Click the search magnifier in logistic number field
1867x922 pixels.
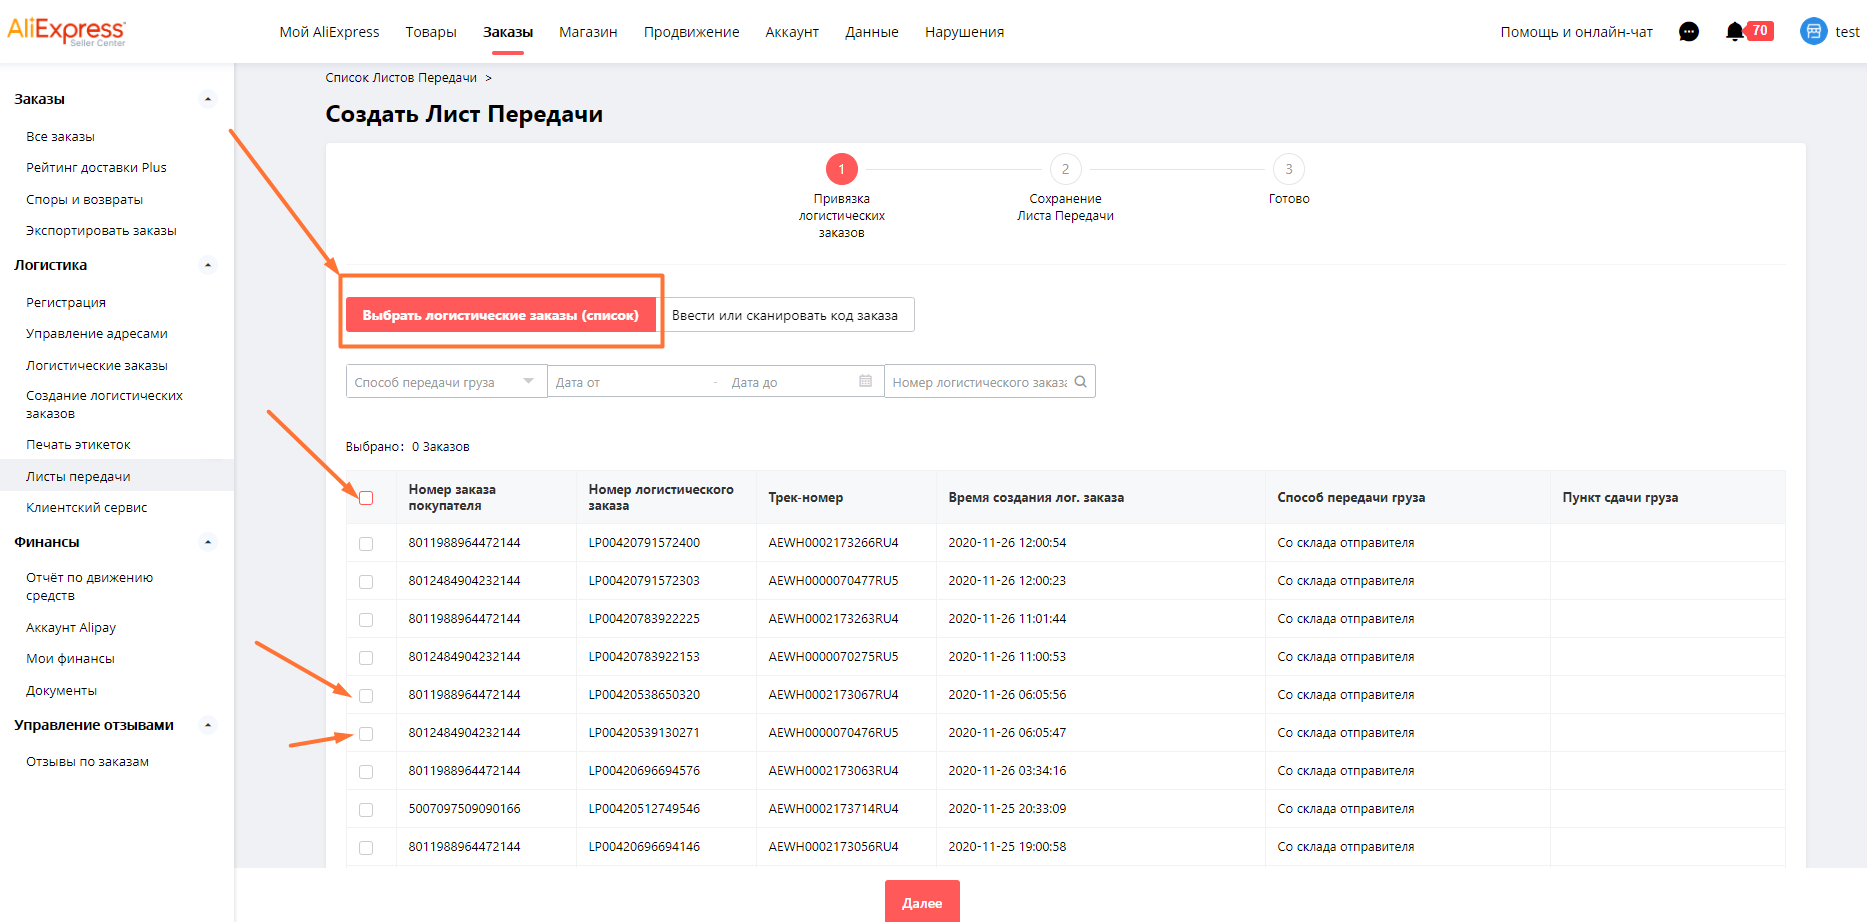tap(1080, 381)
